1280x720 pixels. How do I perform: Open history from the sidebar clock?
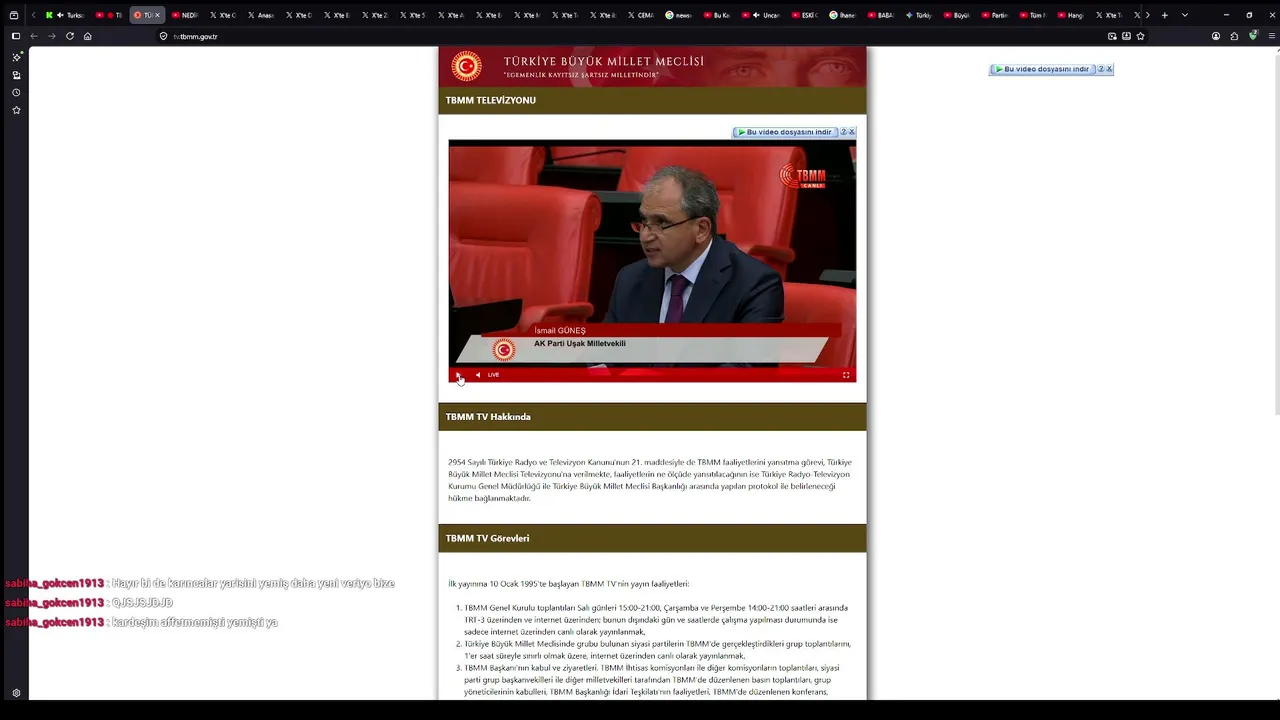pos(16,93)
